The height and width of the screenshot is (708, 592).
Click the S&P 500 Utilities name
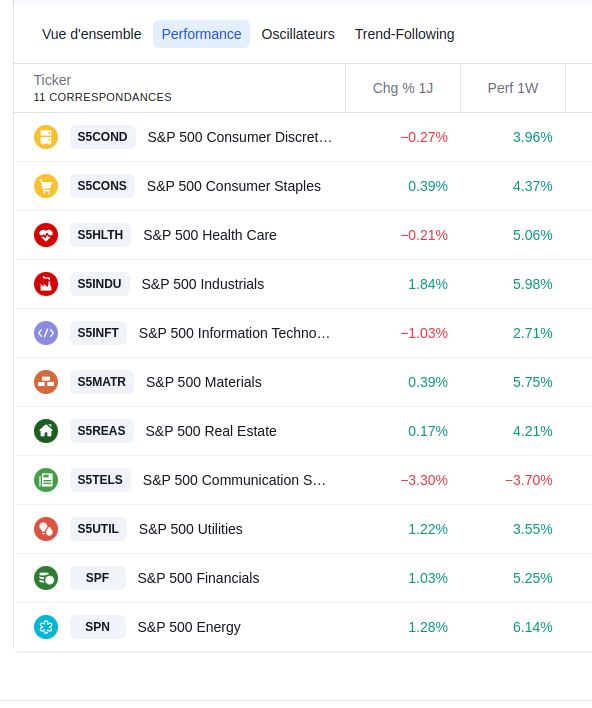191,529
